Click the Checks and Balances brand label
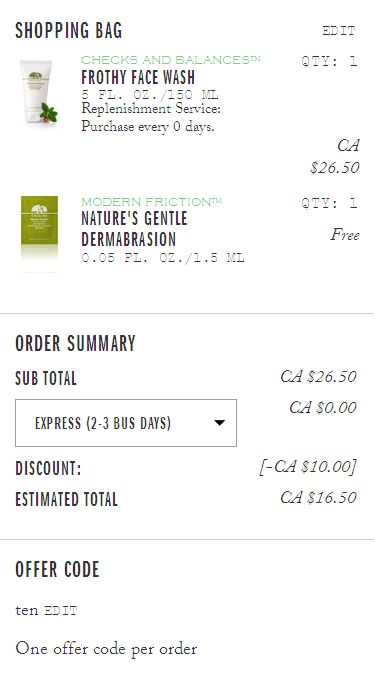The width and height of the screenshot is (375, 679). coord(171,60)
